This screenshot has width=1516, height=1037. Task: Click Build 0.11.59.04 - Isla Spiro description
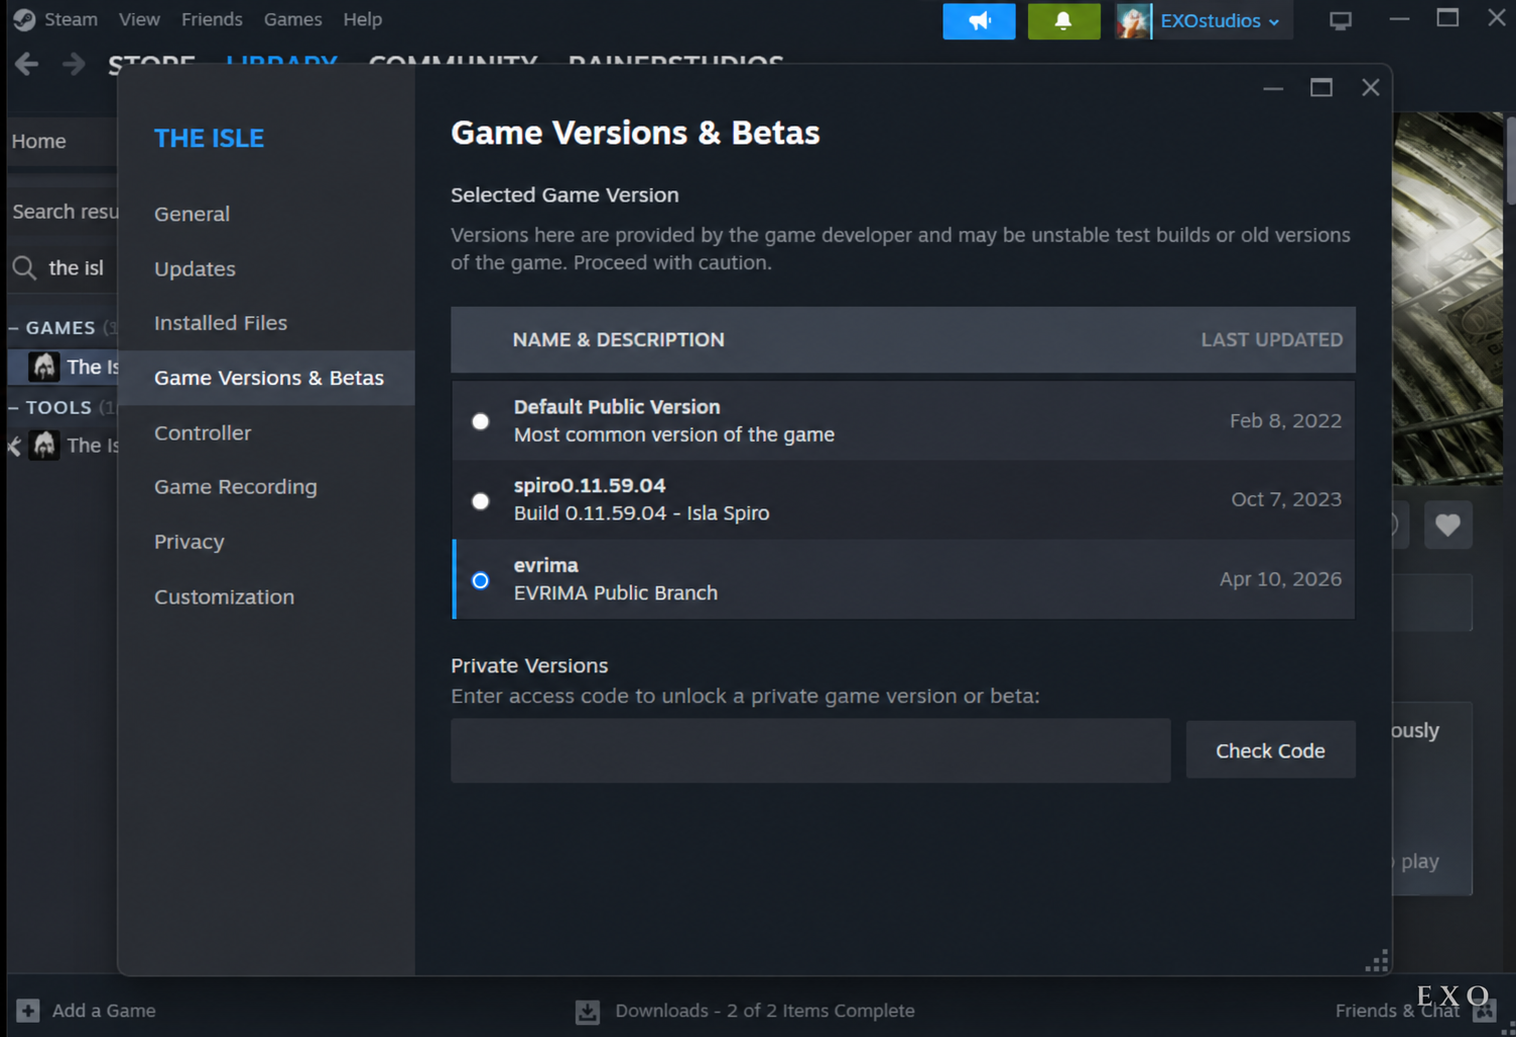[x=642, y=513]
